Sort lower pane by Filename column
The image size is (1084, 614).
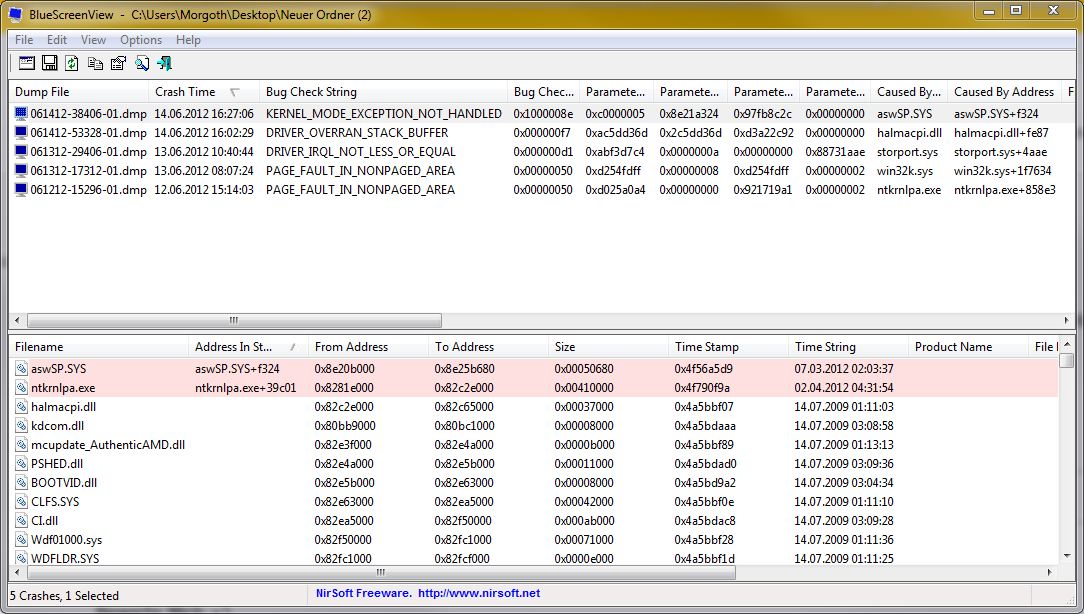pos(99,347)
